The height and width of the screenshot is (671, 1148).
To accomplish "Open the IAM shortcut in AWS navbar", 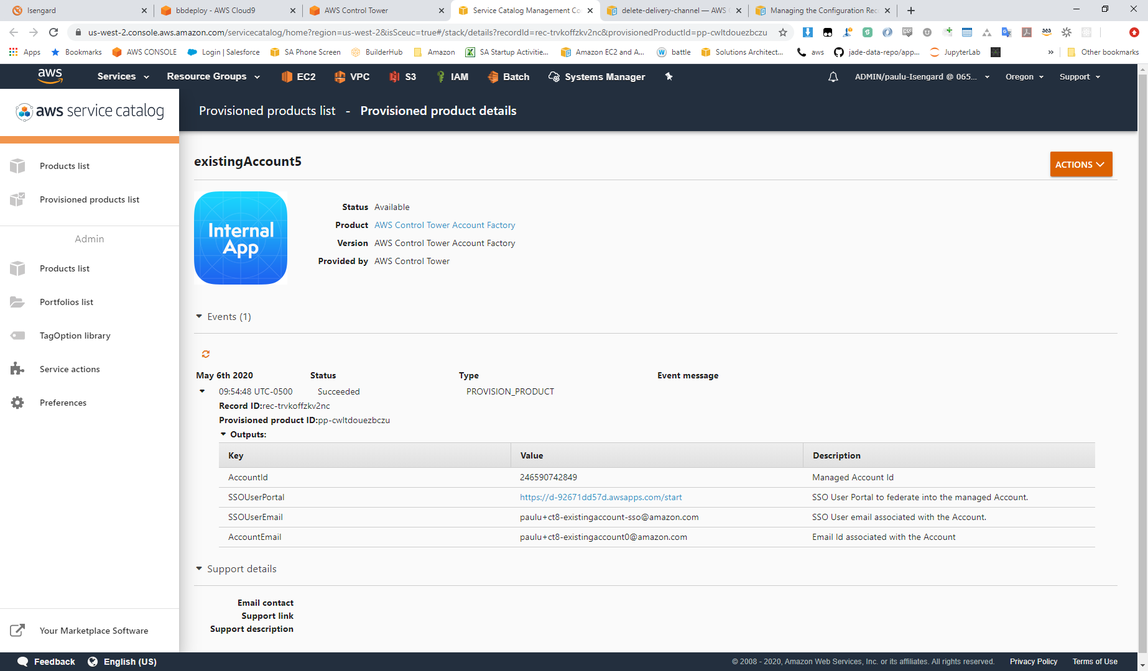I will tap(452, 76).
